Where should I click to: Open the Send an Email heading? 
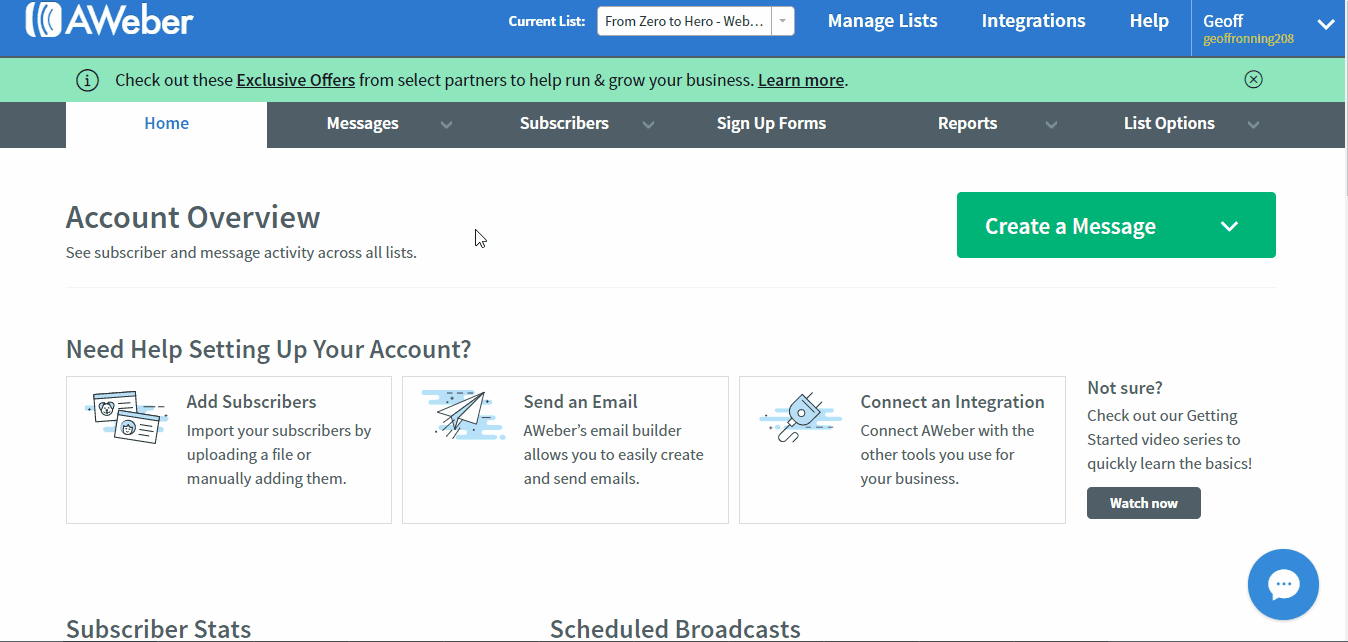[580, 402]
